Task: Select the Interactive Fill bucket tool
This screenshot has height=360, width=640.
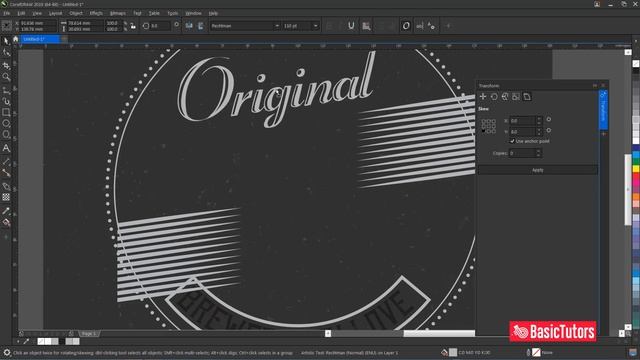Action: coord(6,222)
